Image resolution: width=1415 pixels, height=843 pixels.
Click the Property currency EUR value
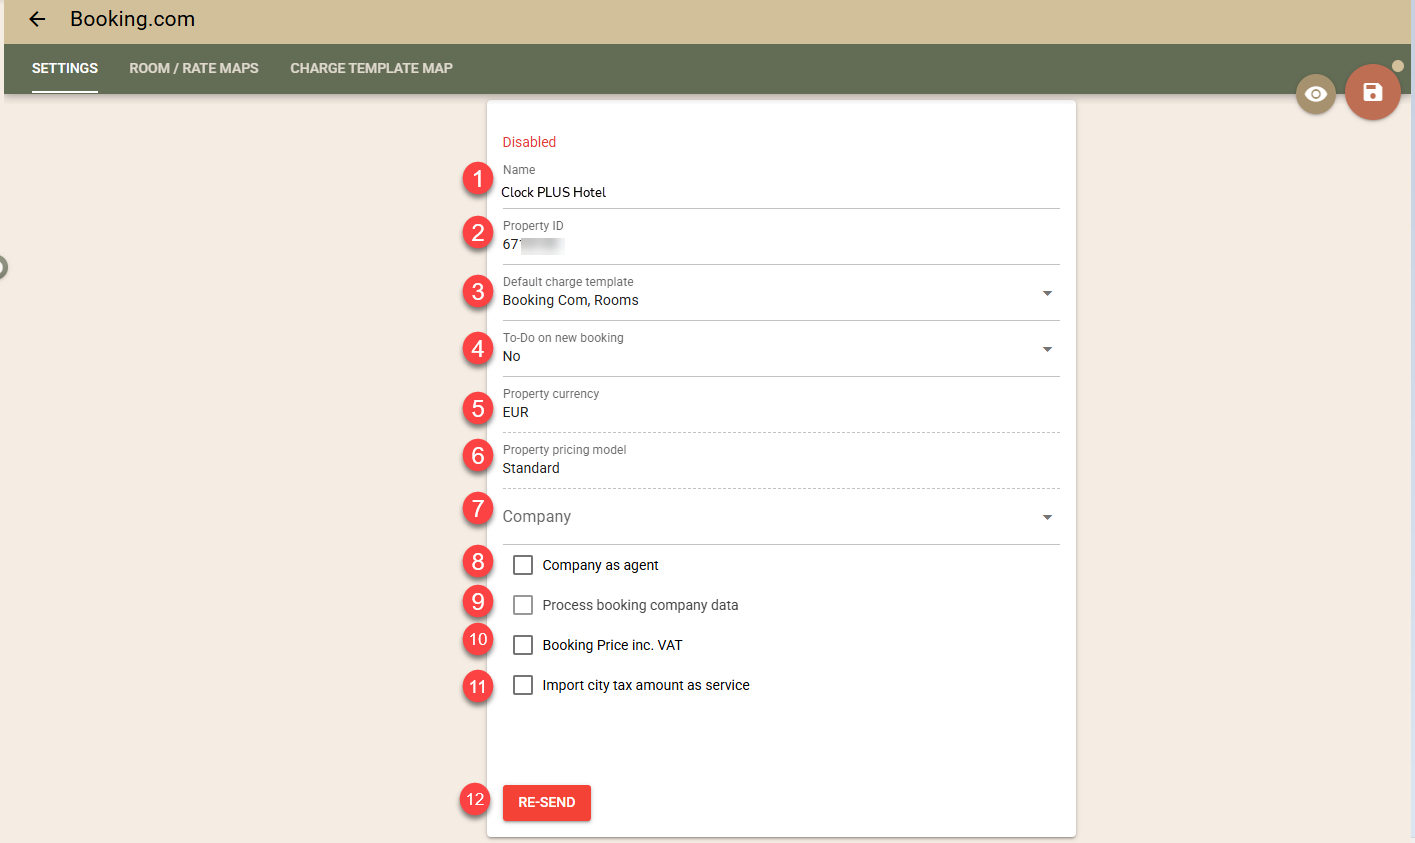coord(516,412)
